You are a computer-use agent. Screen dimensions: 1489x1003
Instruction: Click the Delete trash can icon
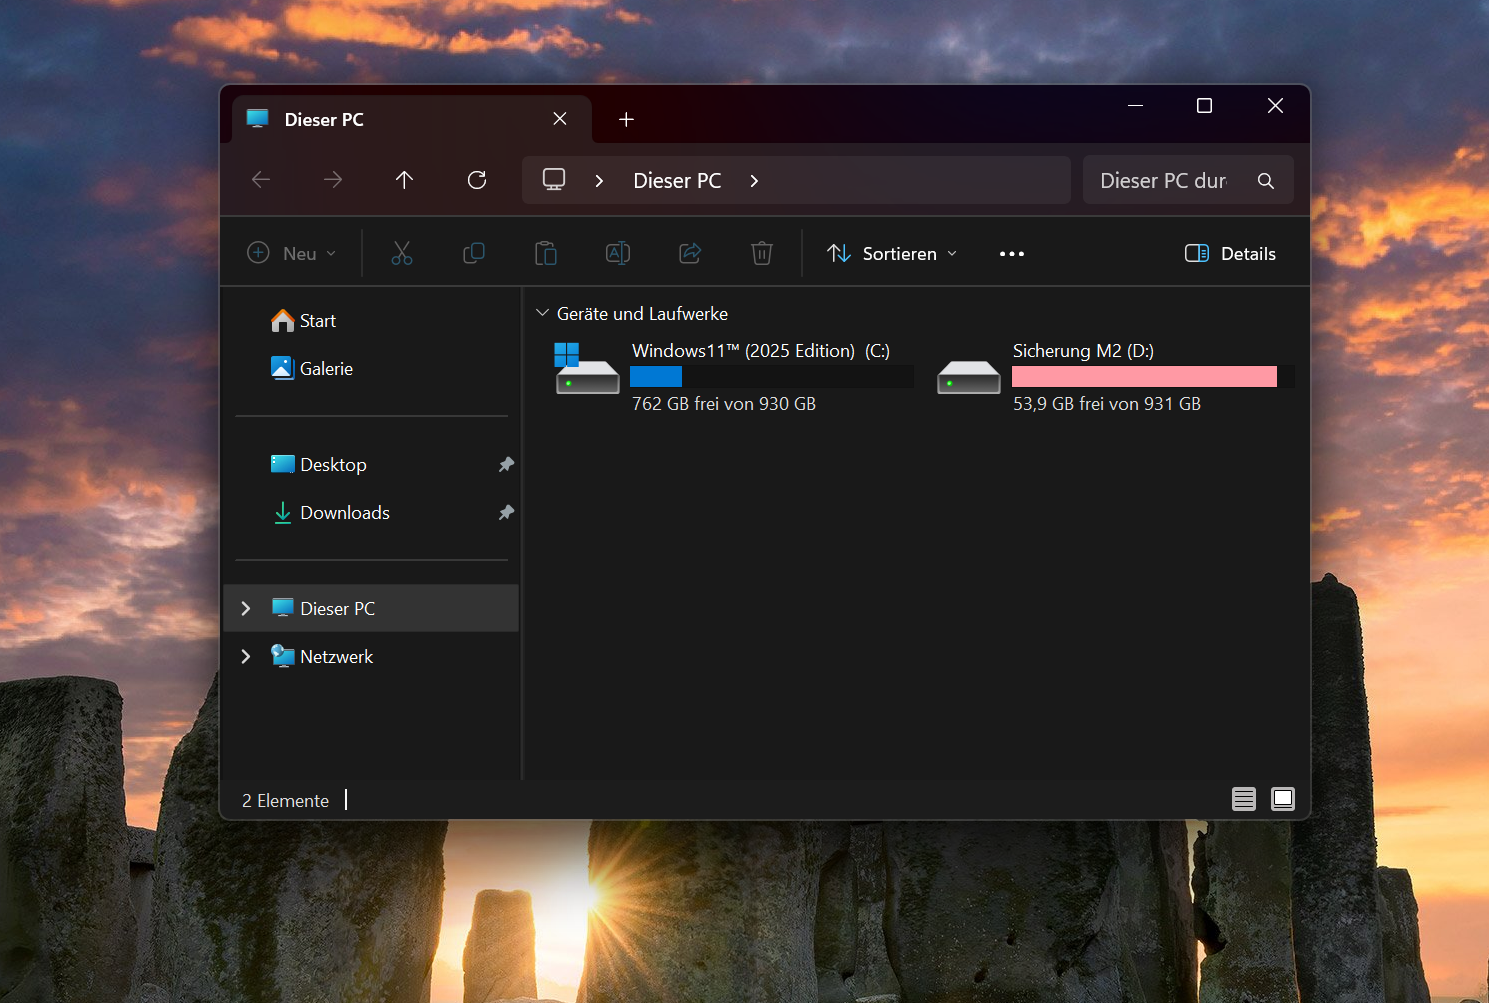pos(762,254)
